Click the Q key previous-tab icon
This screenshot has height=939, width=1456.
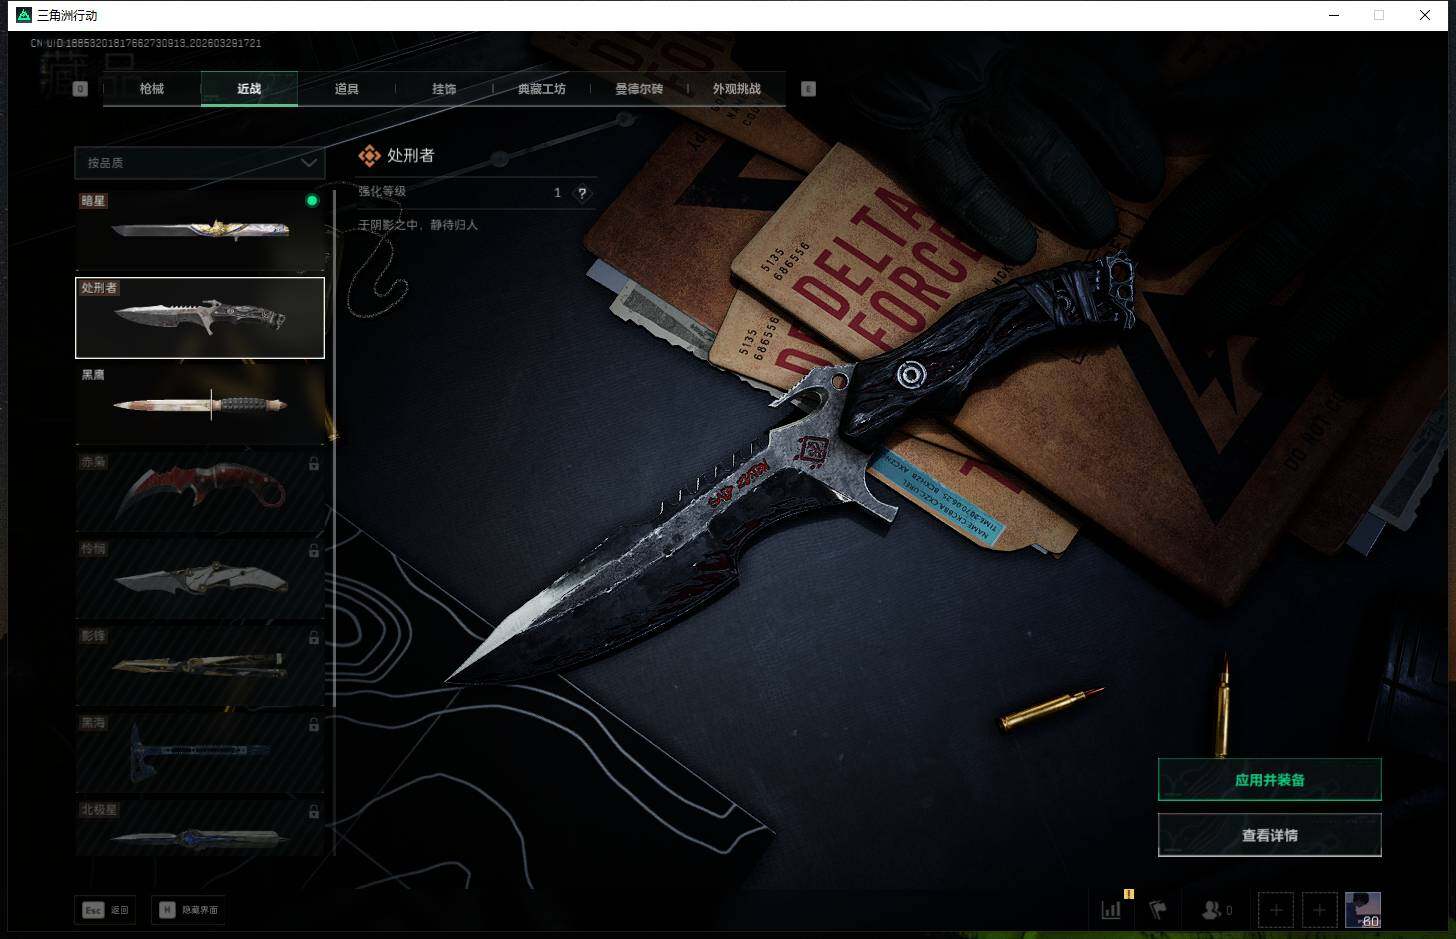click(81, 89)
